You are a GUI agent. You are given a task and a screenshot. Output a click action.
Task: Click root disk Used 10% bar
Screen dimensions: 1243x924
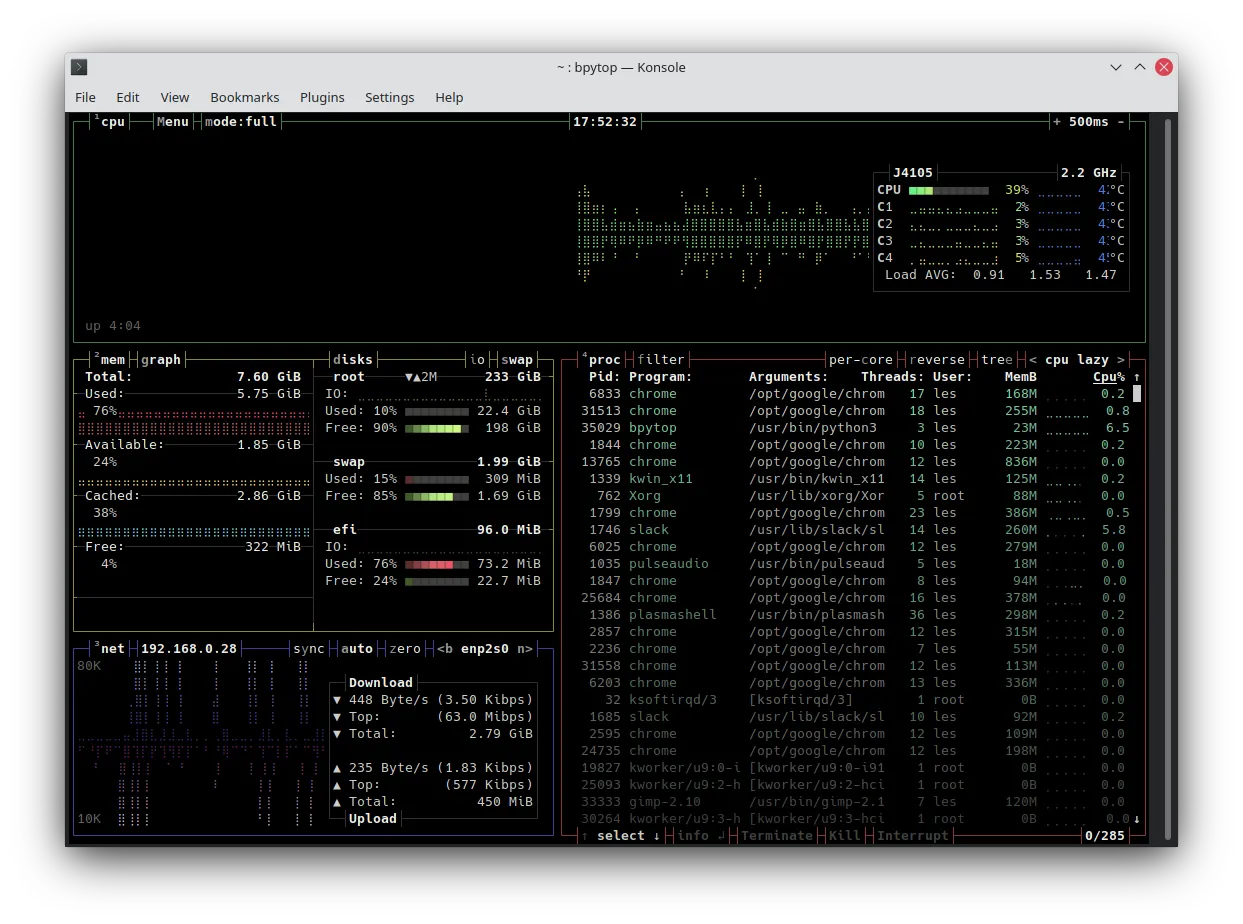(437, 411)
